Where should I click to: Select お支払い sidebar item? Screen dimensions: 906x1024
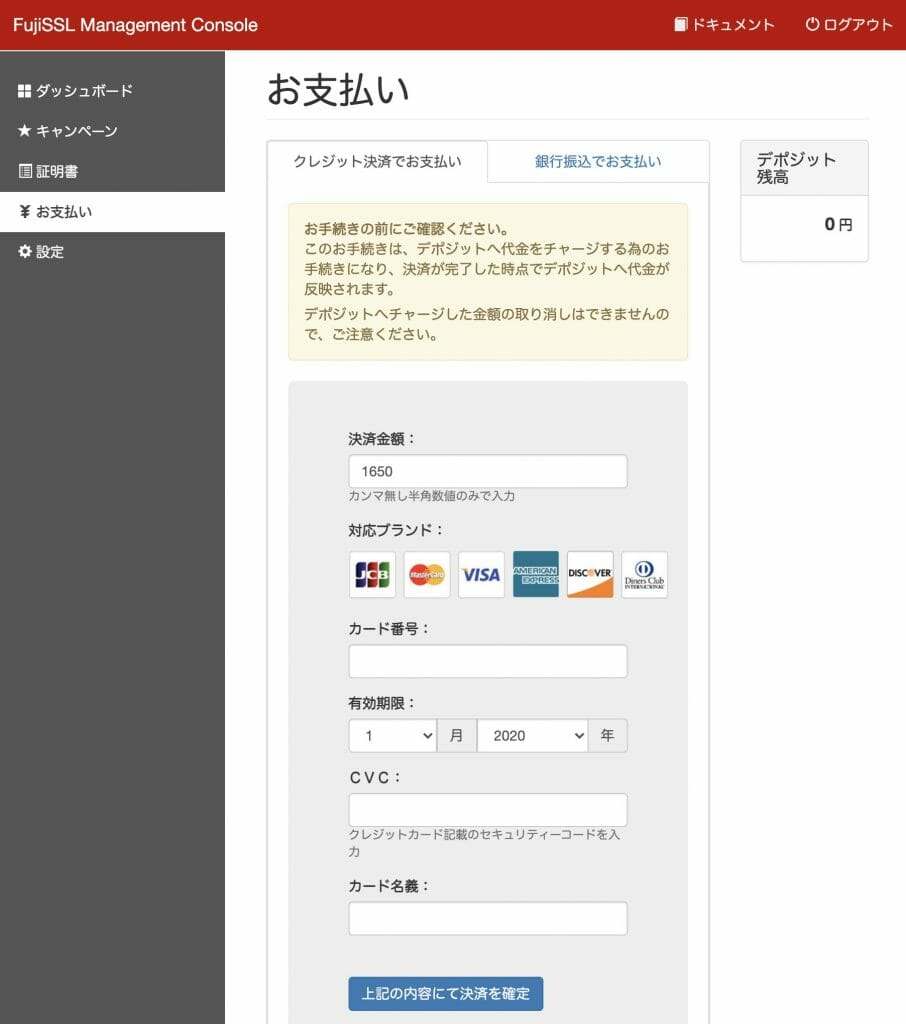tap(112, 212)
